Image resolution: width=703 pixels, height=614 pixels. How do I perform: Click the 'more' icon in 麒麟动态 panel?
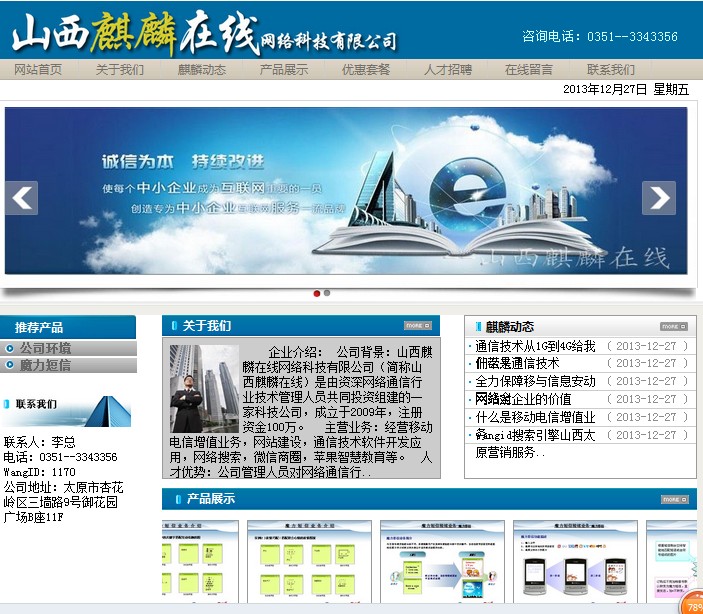pos(673,327)
